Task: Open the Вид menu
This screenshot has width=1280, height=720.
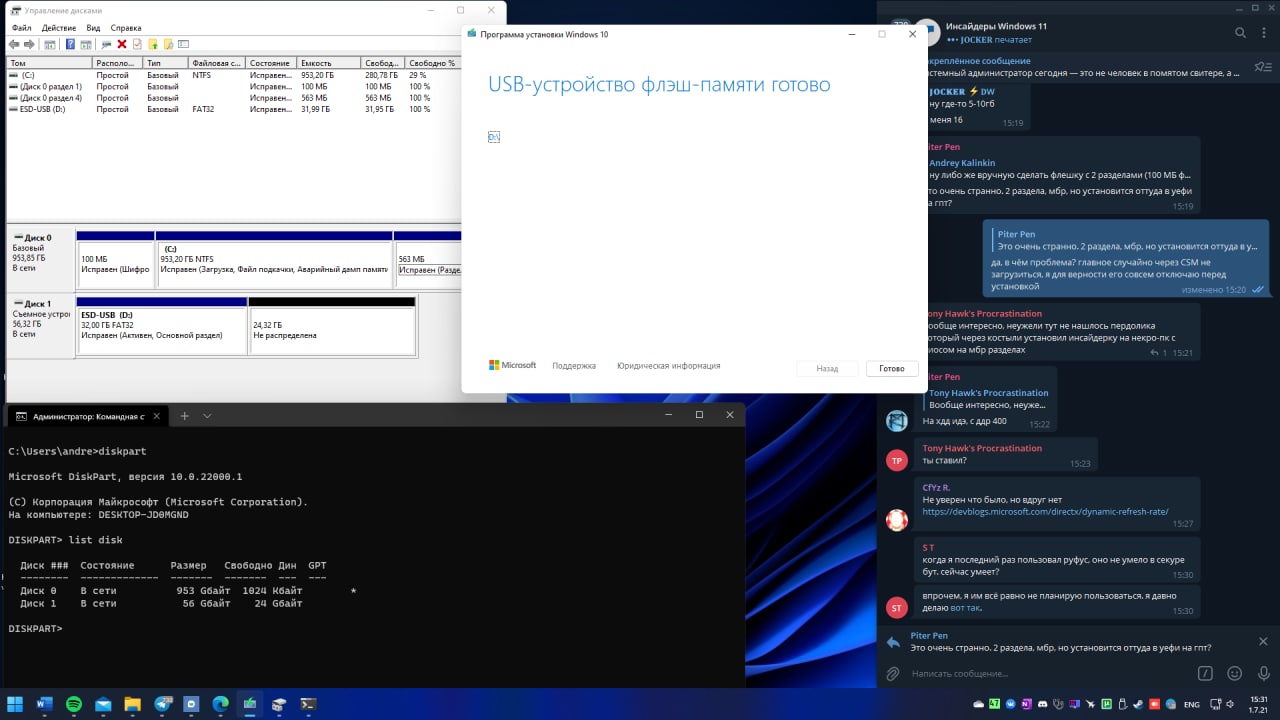Action: [x=93, y=28]
